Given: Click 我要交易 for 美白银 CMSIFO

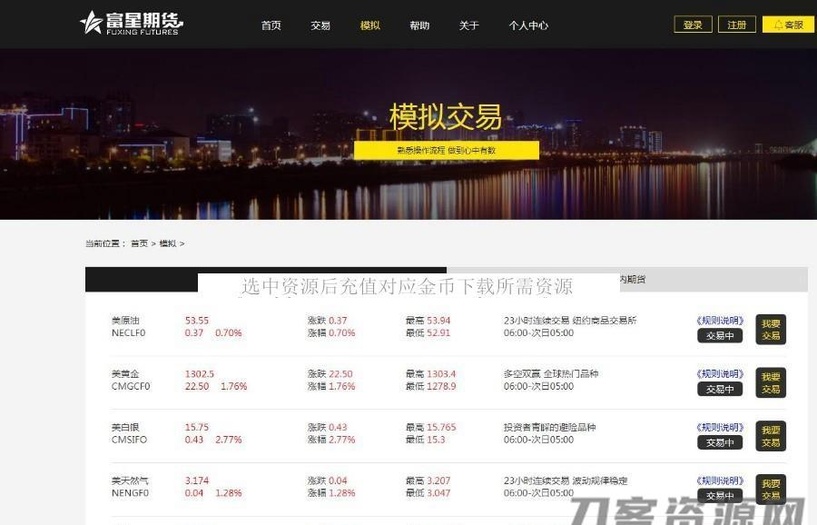Looking at the screenshot, I should [x=770, y=436].
